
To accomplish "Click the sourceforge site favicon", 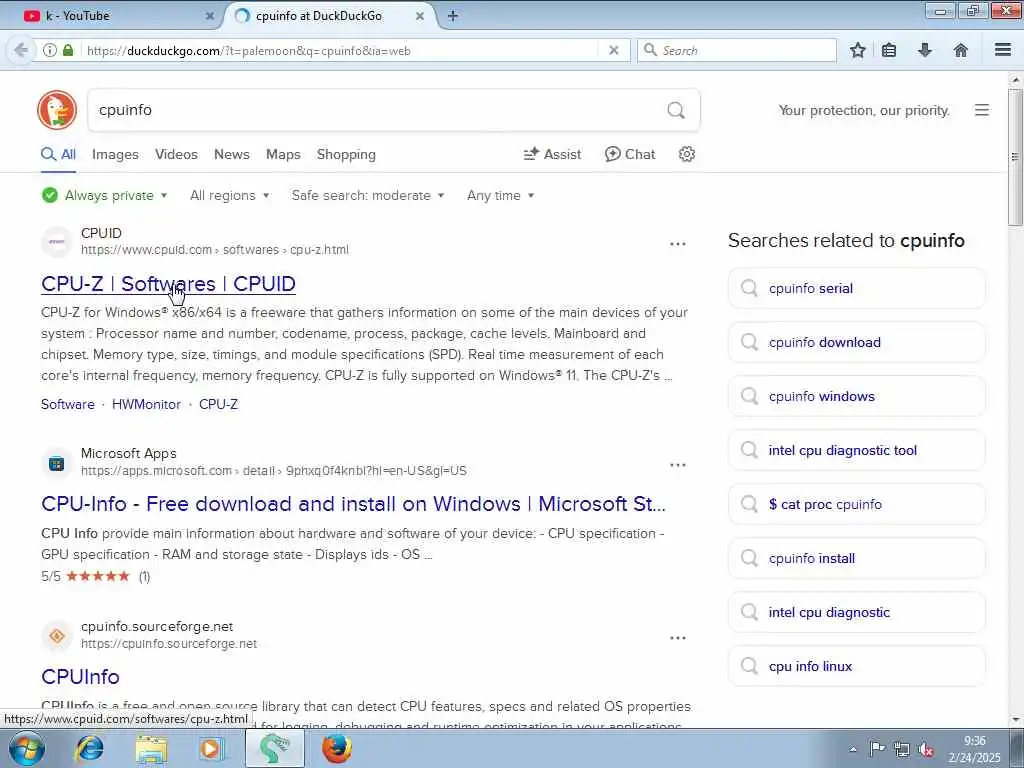I will [57, 635].
